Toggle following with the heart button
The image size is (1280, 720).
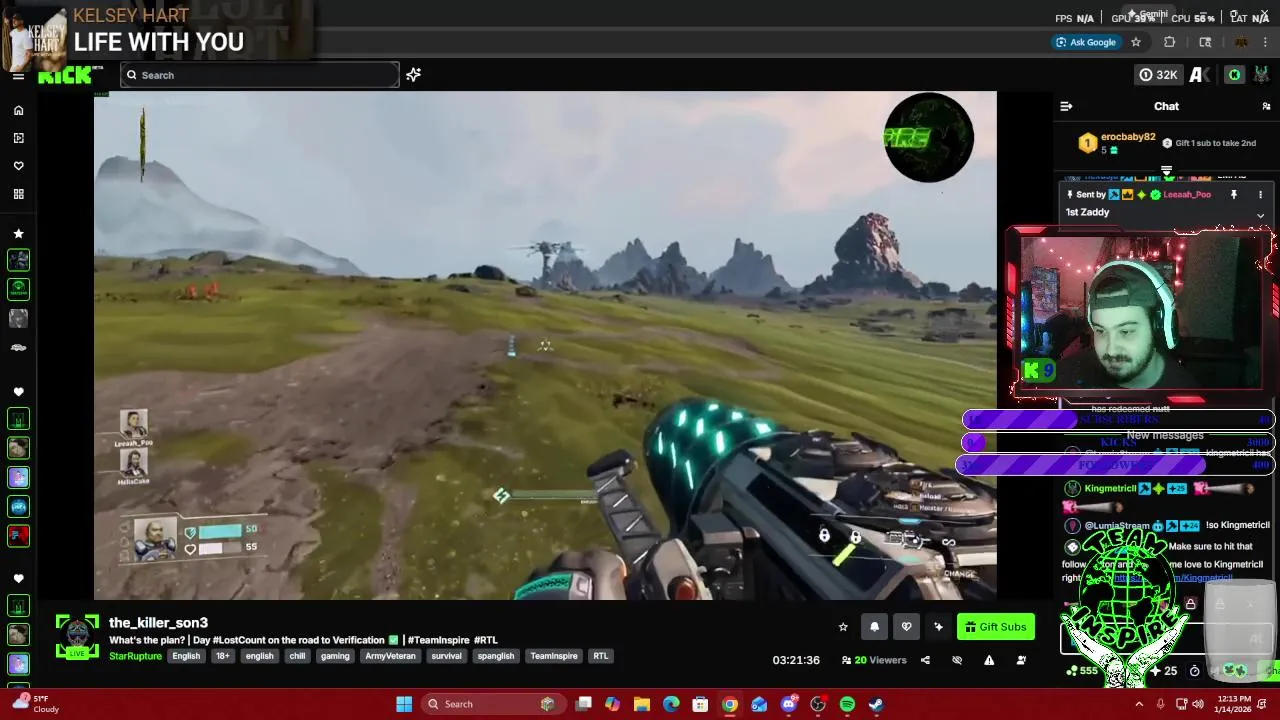[x=906, y=627]
